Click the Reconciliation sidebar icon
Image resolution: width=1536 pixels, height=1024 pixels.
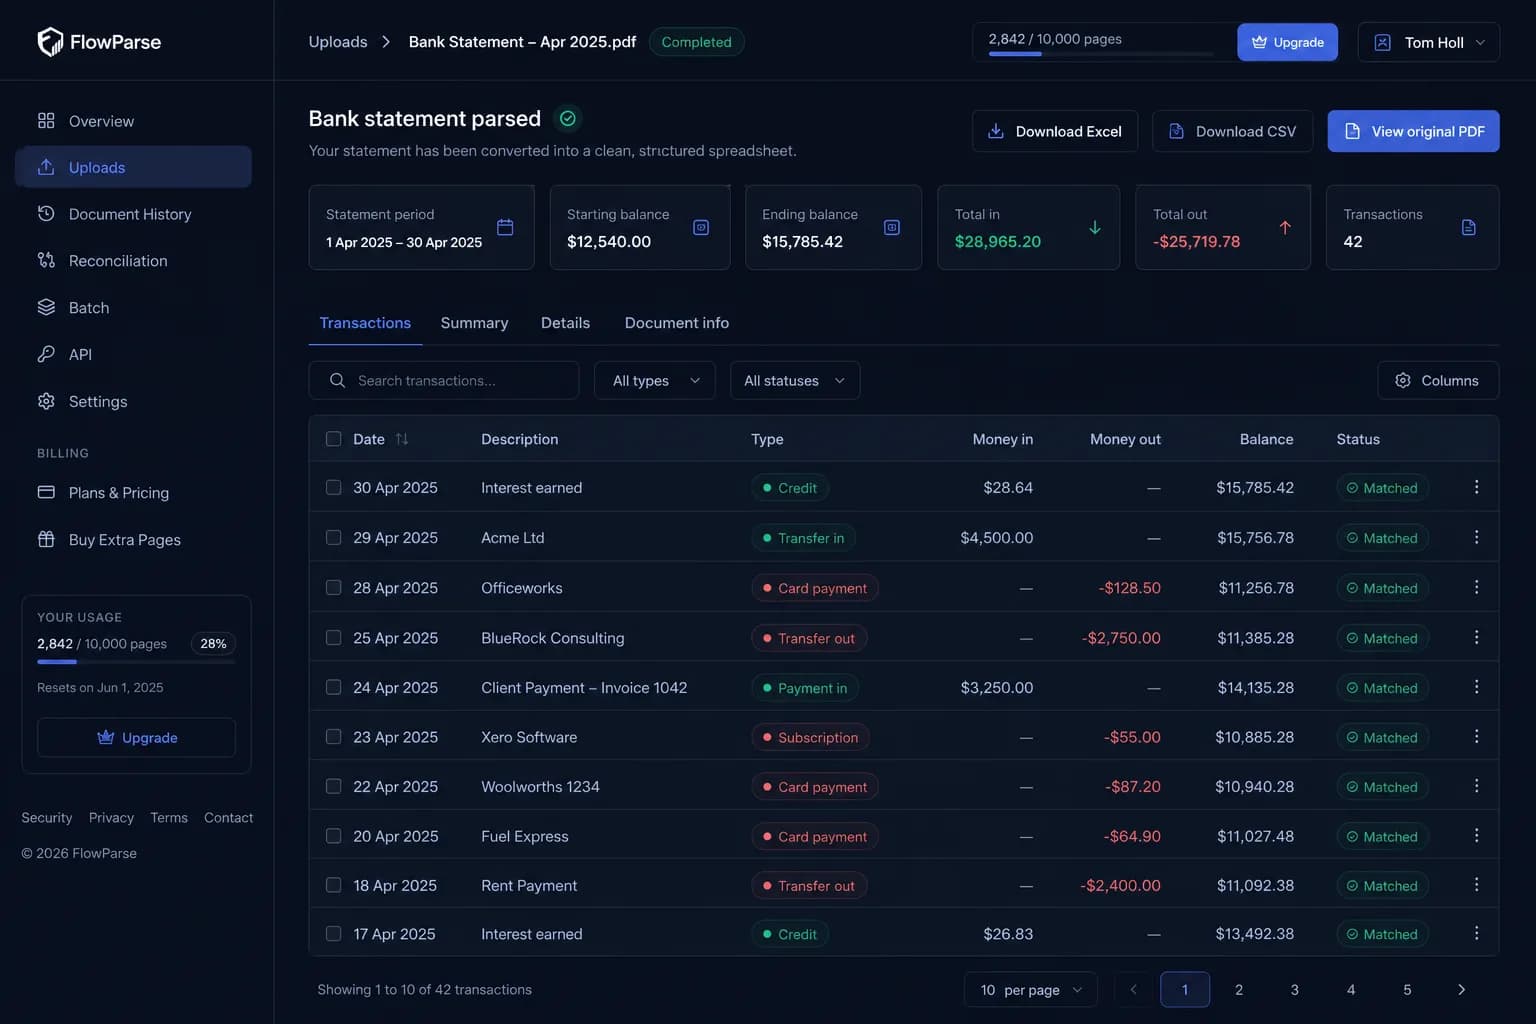(46, 260)
